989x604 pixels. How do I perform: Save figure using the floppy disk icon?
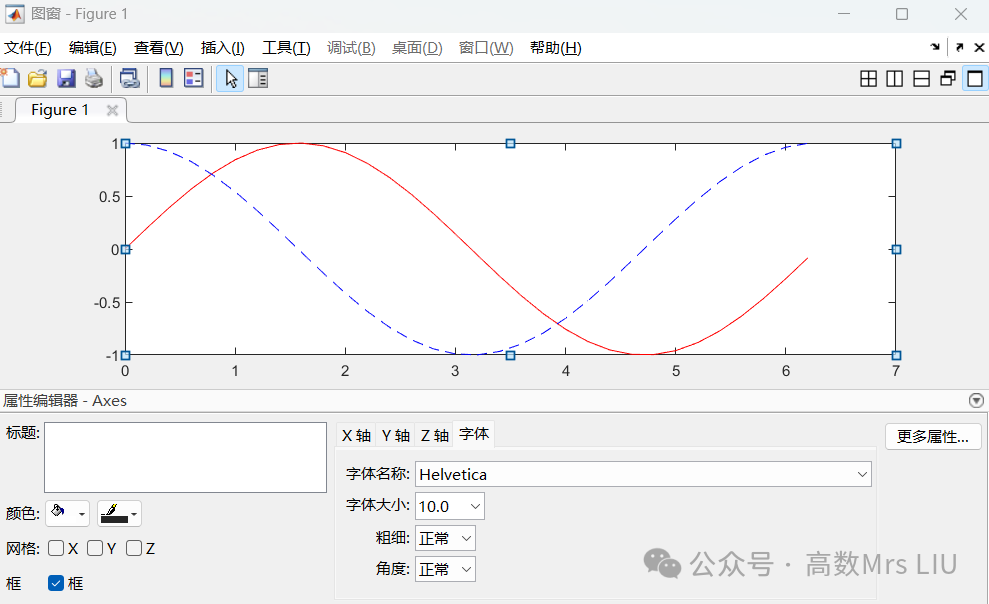(66, 78)
